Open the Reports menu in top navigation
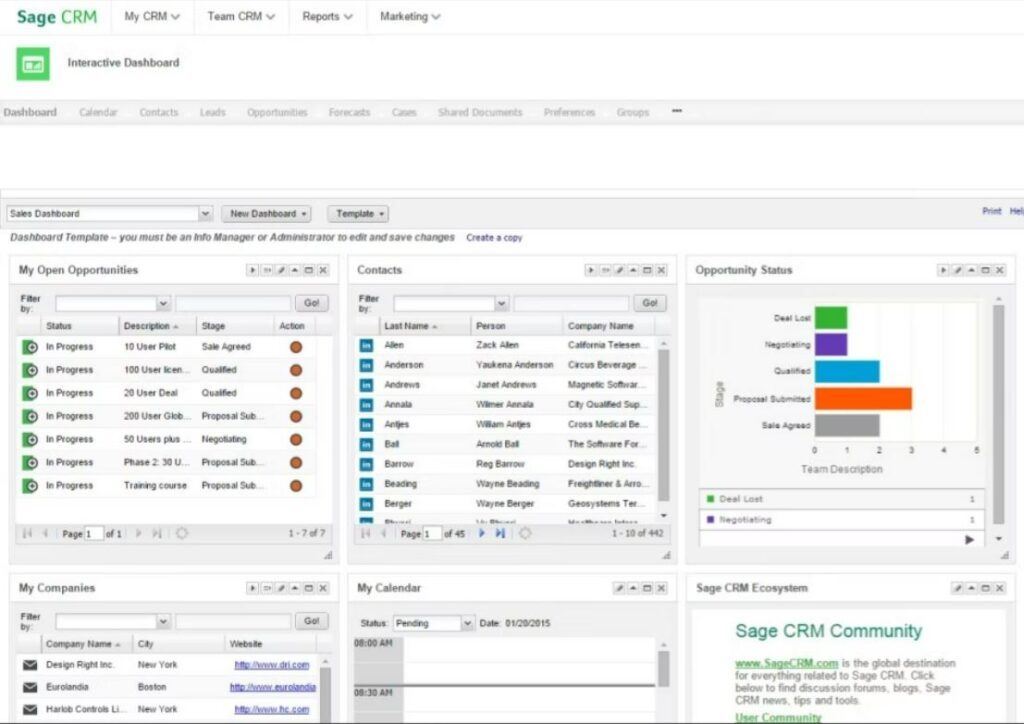 [327, 17]
